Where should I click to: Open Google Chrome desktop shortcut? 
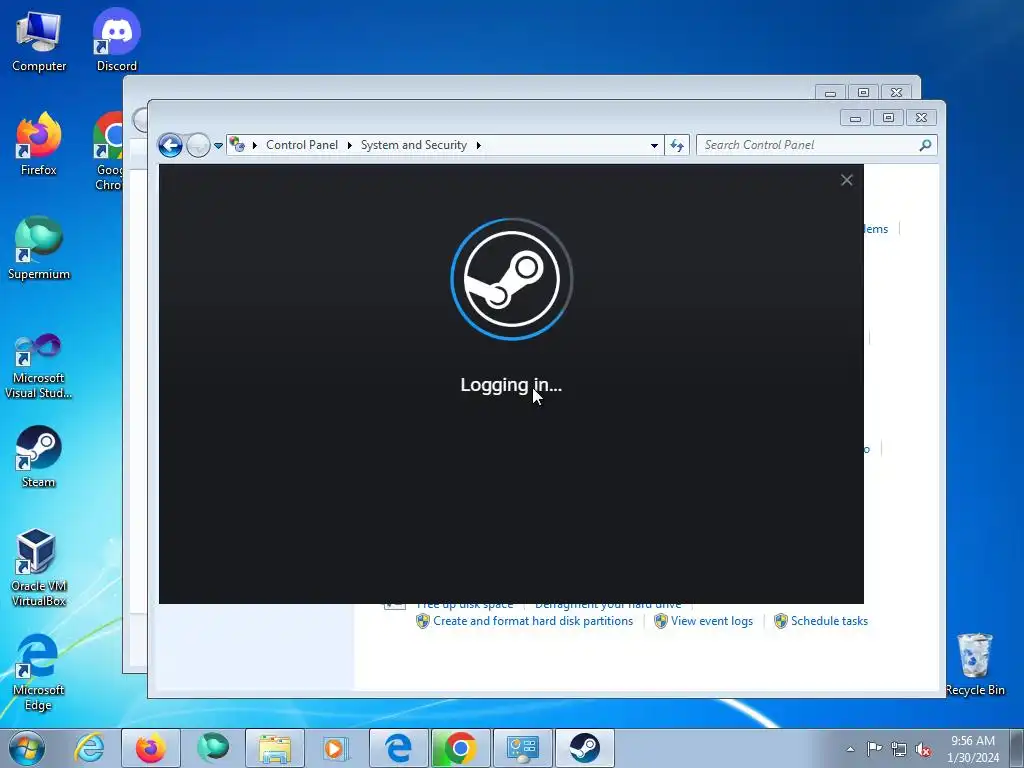[x=108, y=152]
